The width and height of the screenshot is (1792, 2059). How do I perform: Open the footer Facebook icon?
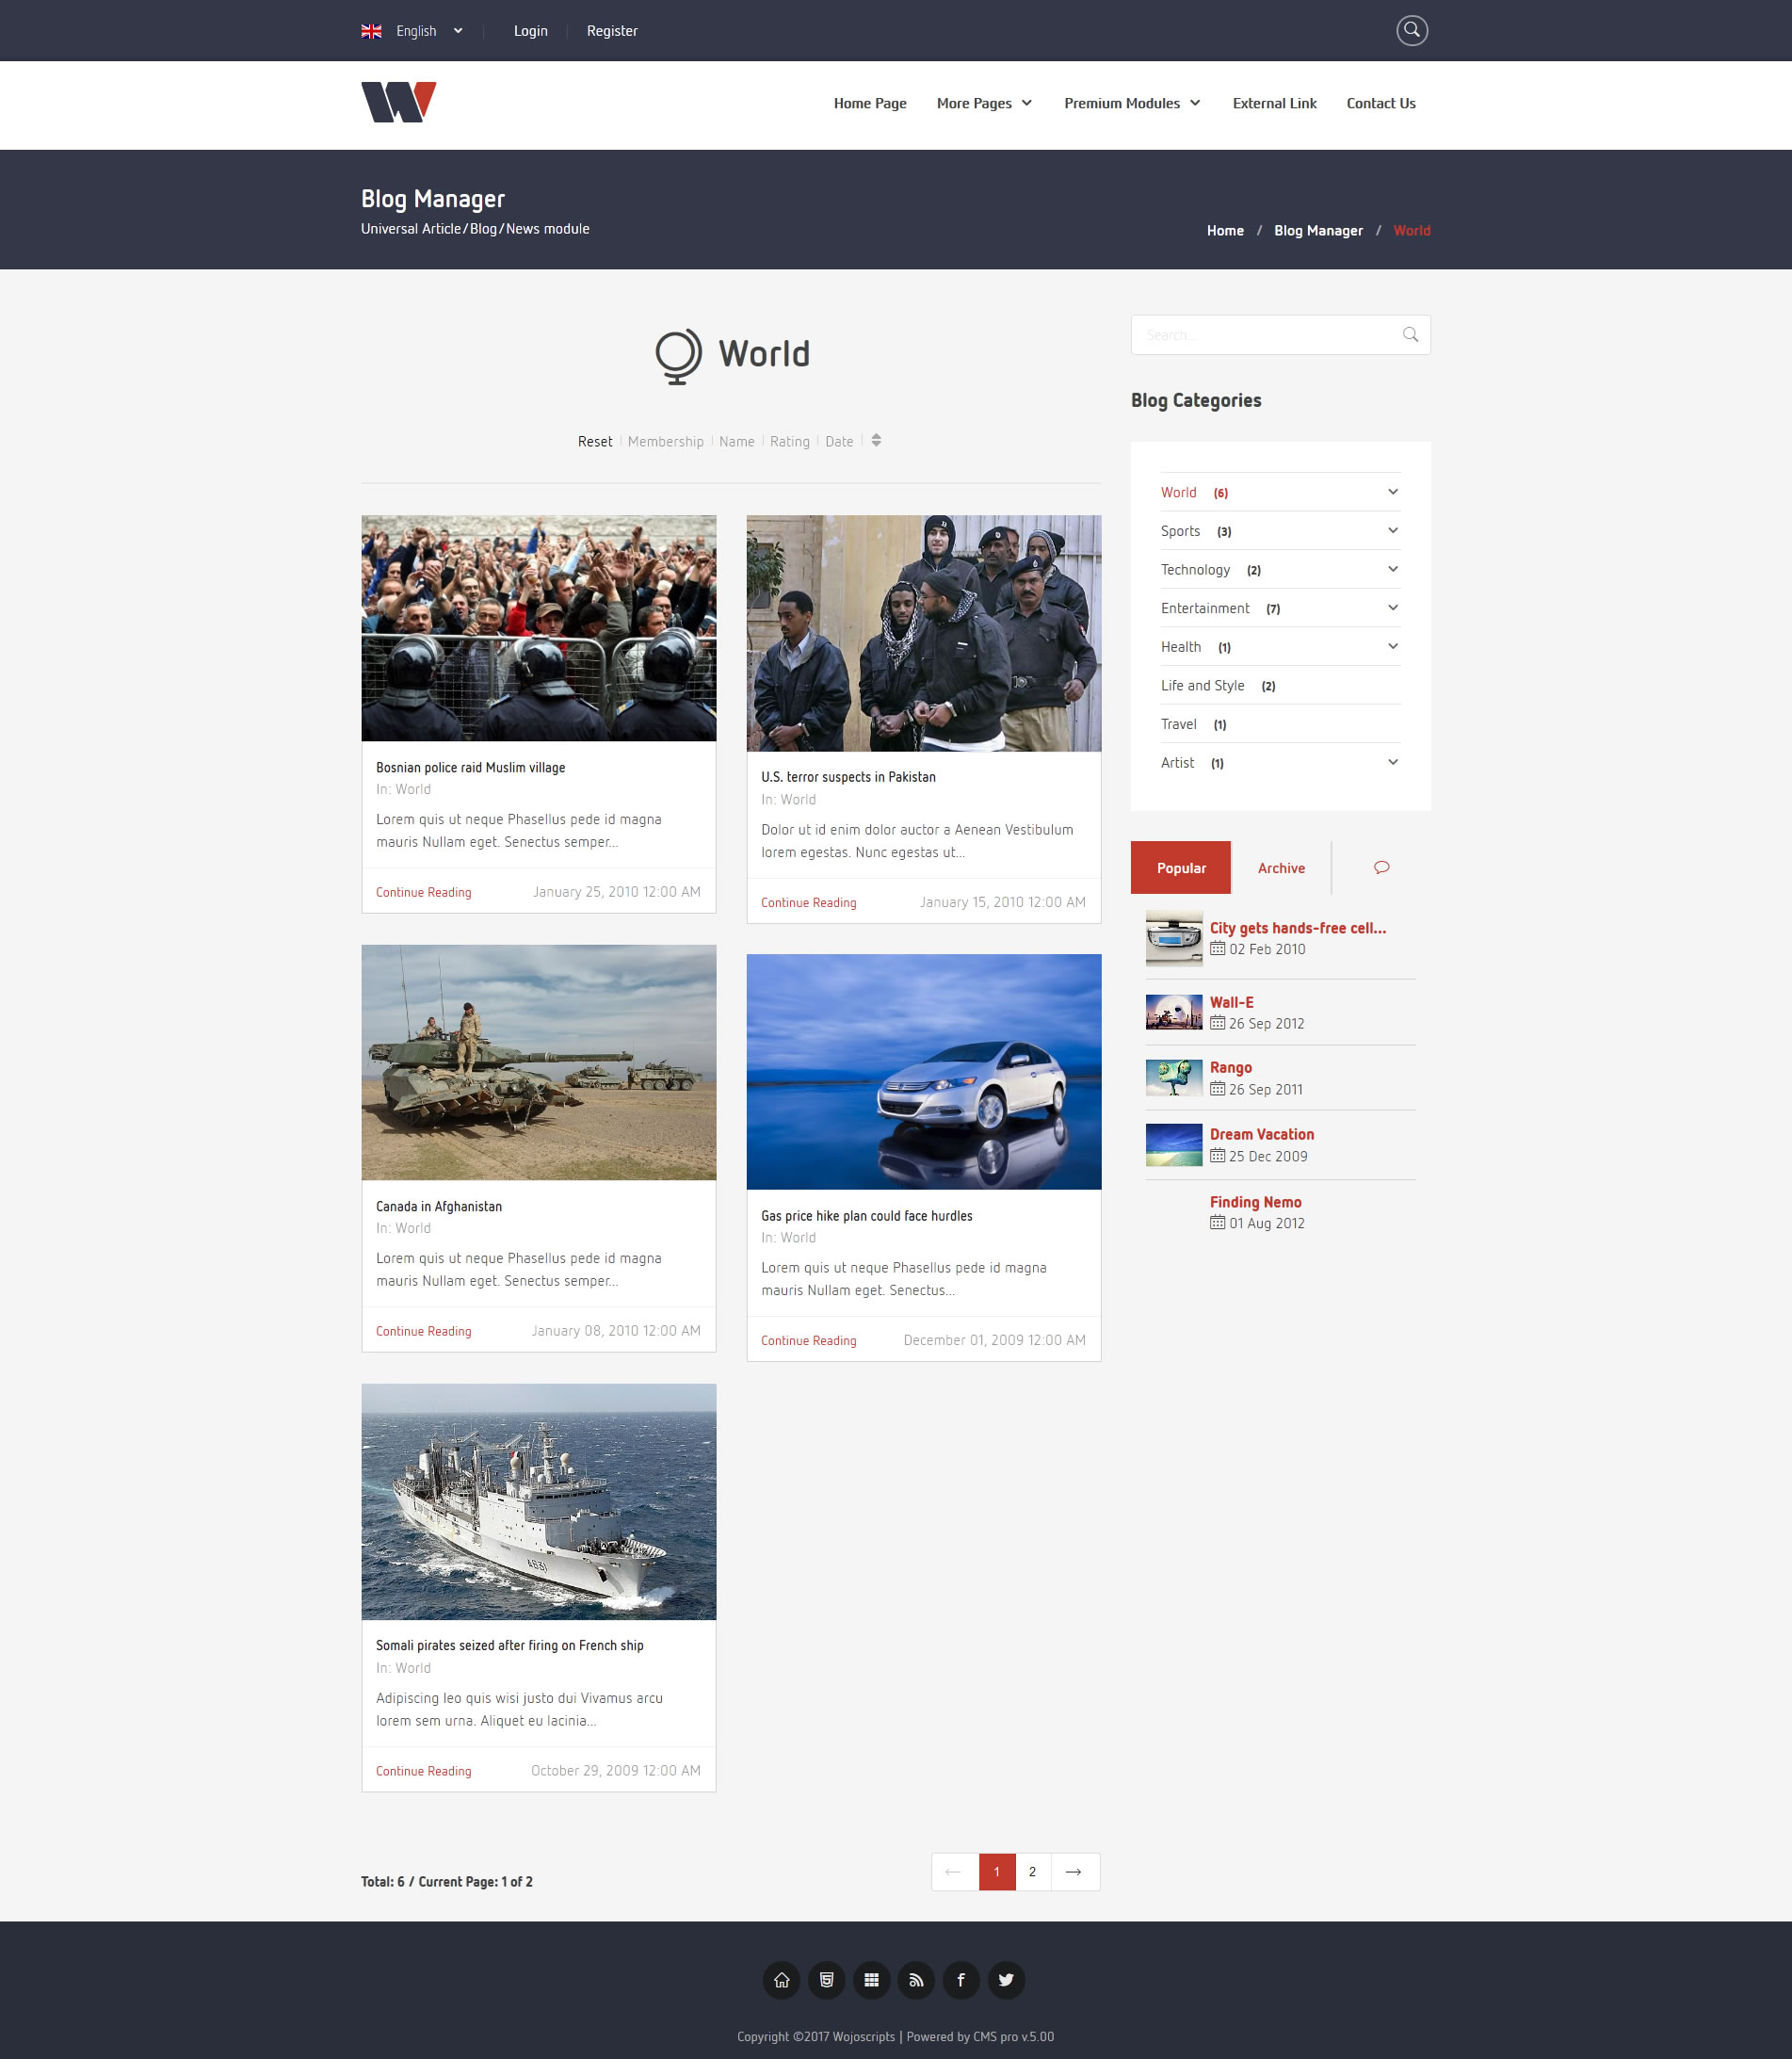point(961,1980)
